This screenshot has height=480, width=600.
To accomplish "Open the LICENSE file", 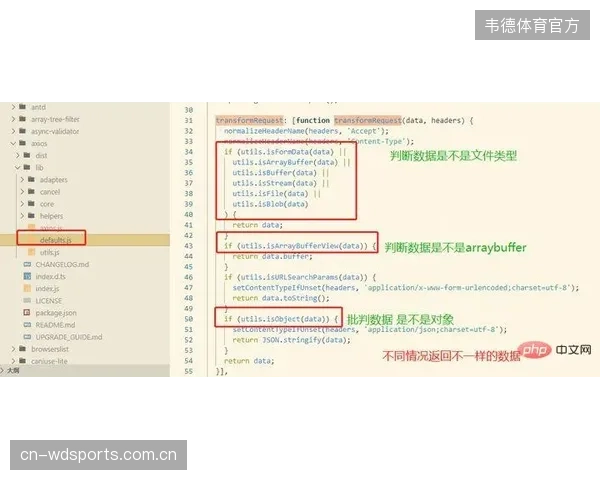I will 49,301.
